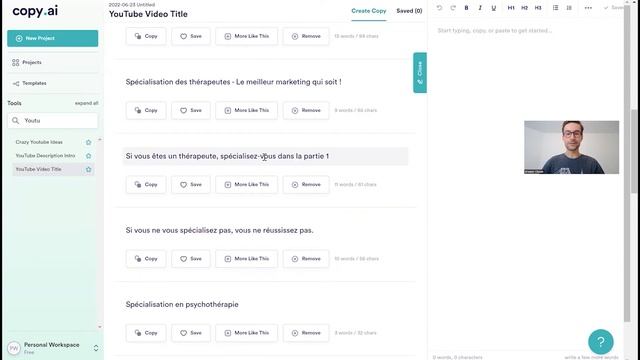Open the help question mark button

click(601, 342)
